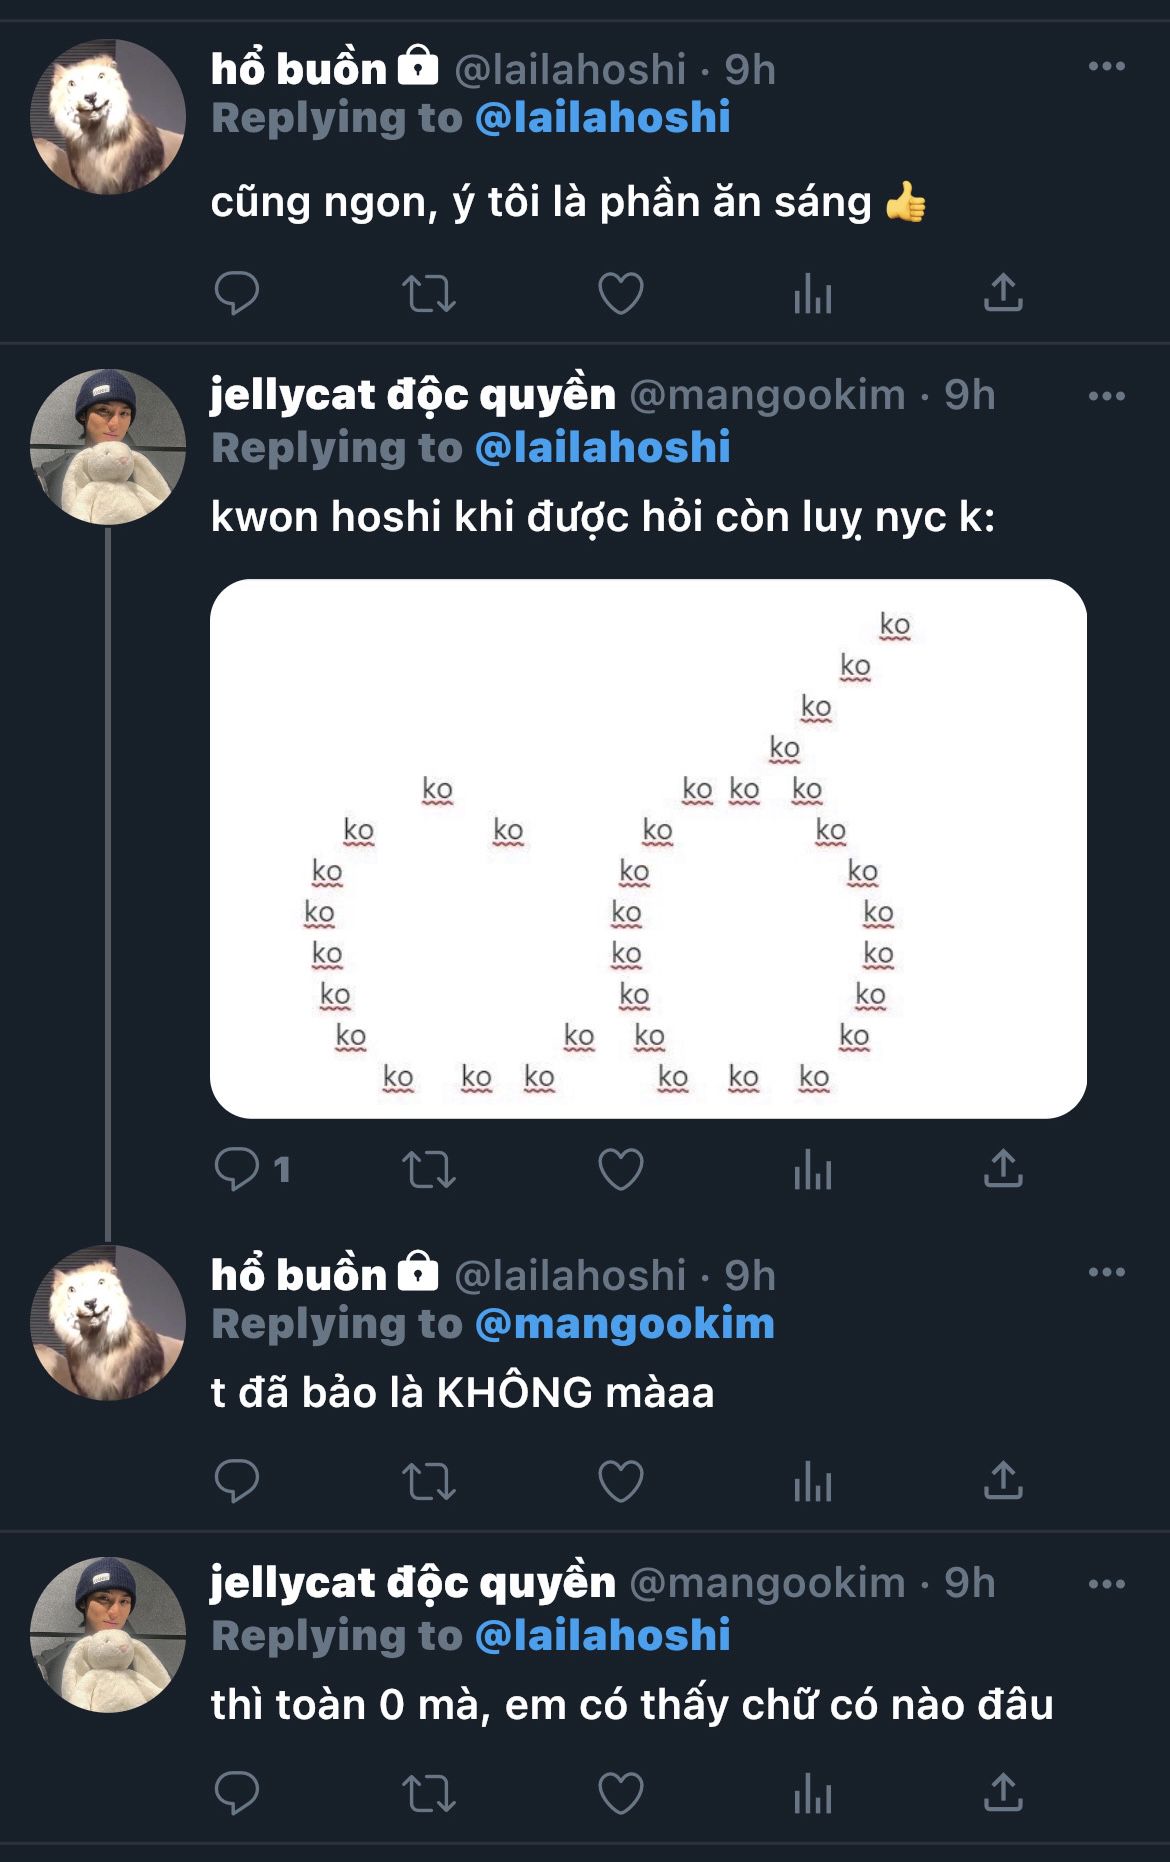Share the 'kwon hoshi' tweet with image
1170x1862 pixels.
tap(1003, 1168)
